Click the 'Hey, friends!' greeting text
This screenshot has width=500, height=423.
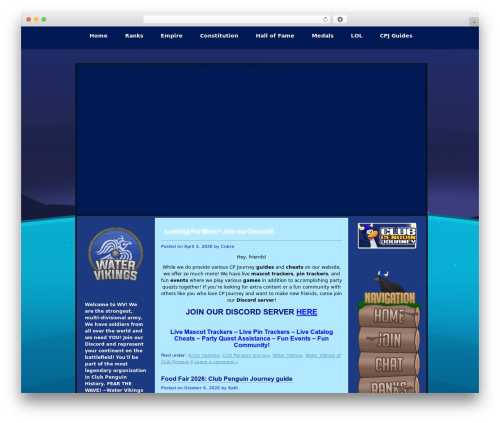click(251, 257)
